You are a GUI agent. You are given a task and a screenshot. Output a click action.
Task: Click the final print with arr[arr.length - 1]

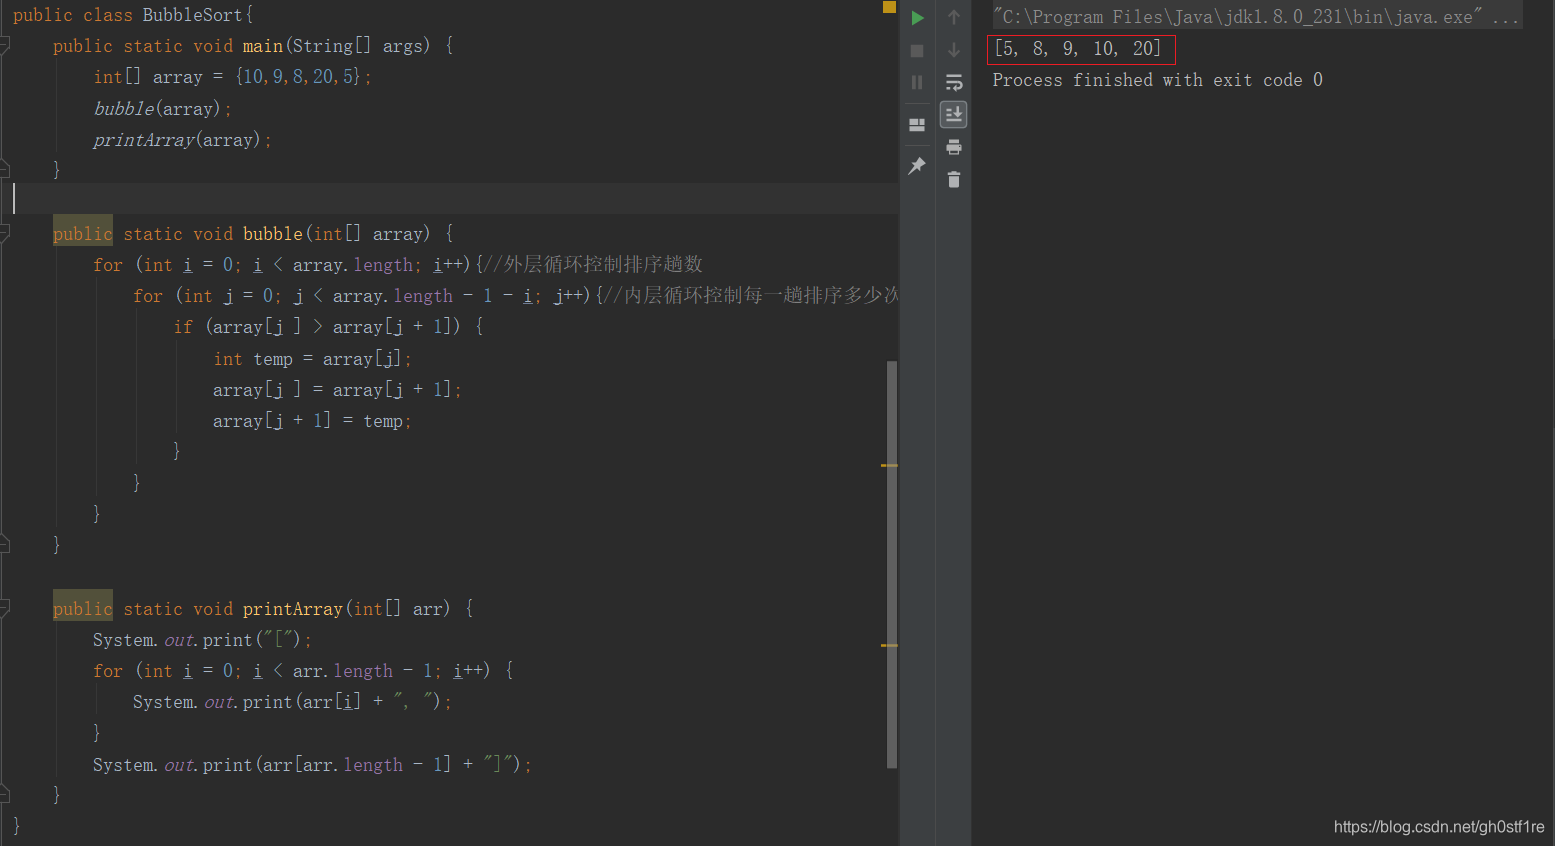pos(312,765)
